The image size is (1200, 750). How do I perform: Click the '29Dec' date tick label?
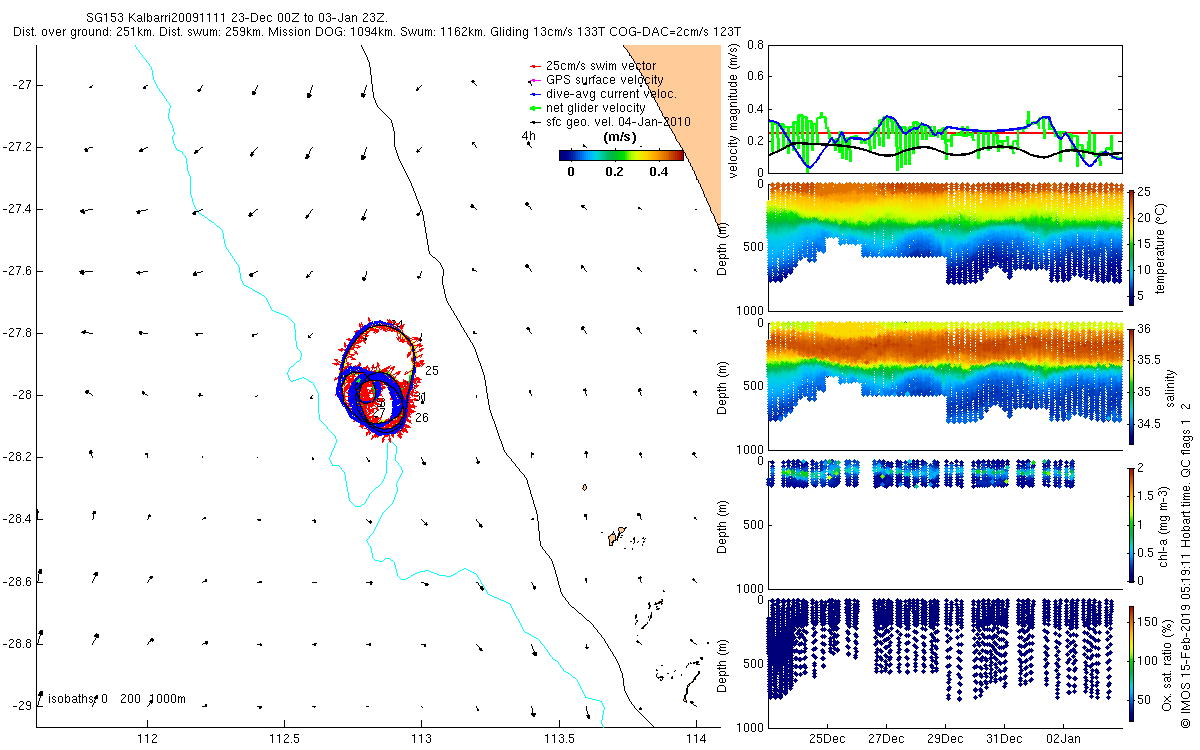(945, 739)
